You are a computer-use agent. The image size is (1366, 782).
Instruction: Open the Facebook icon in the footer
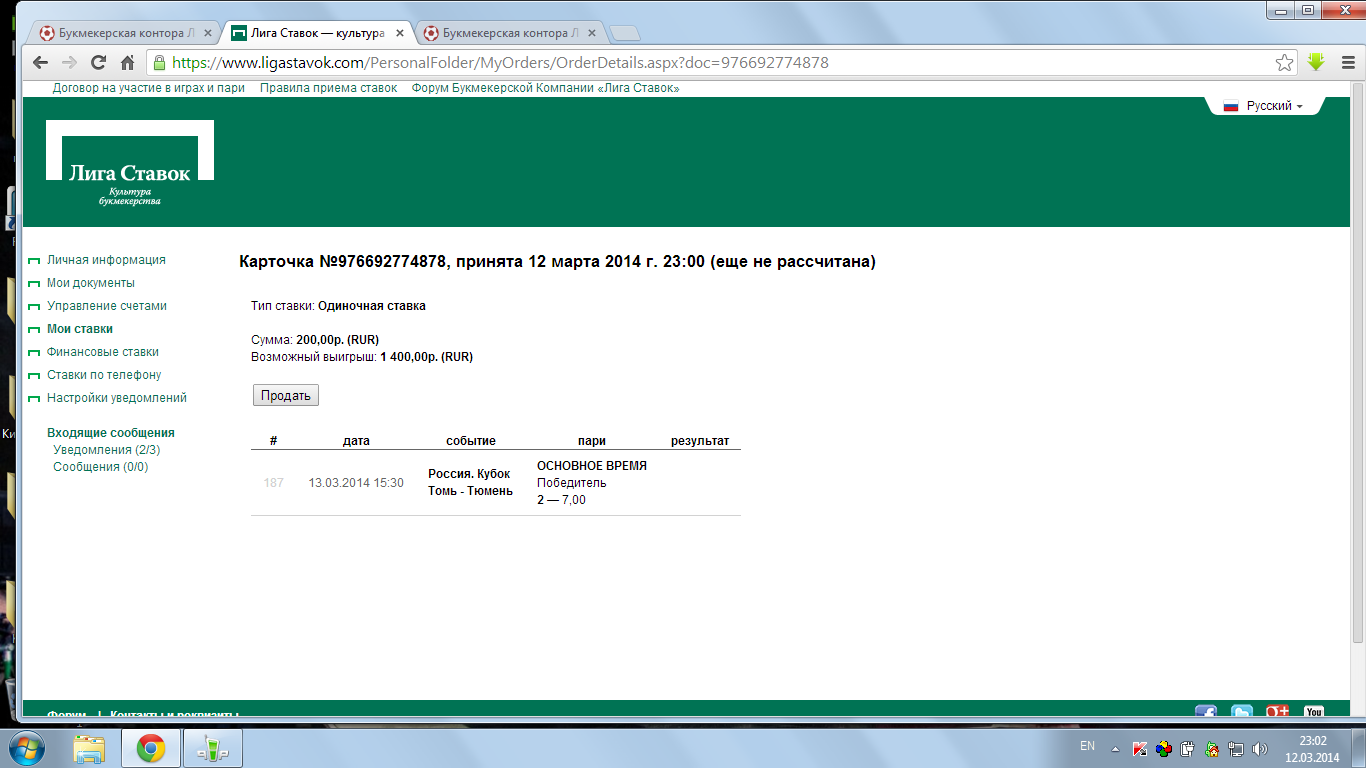click(1206, 712)
